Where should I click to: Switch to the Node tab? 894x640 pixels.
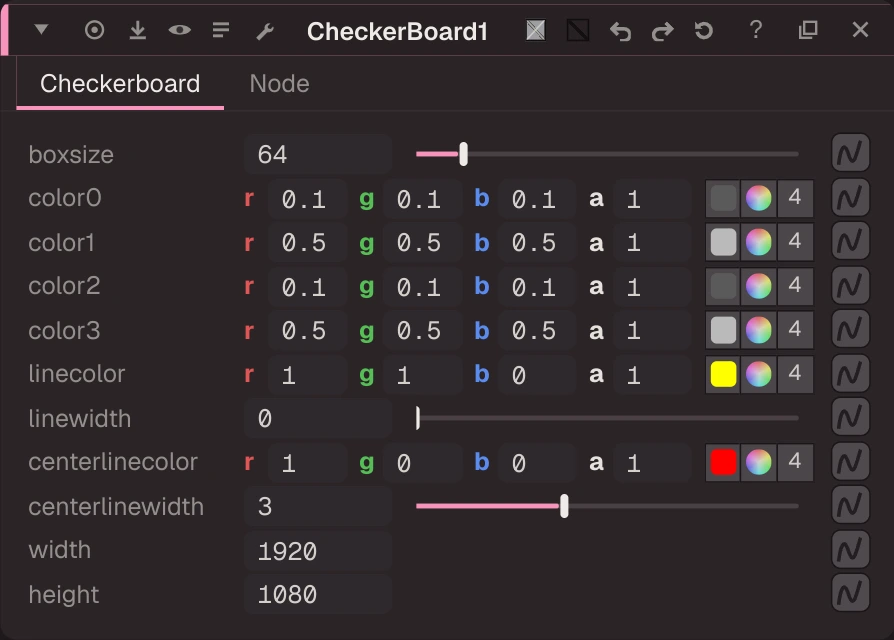pyautogui.click(x=279, y=84)
